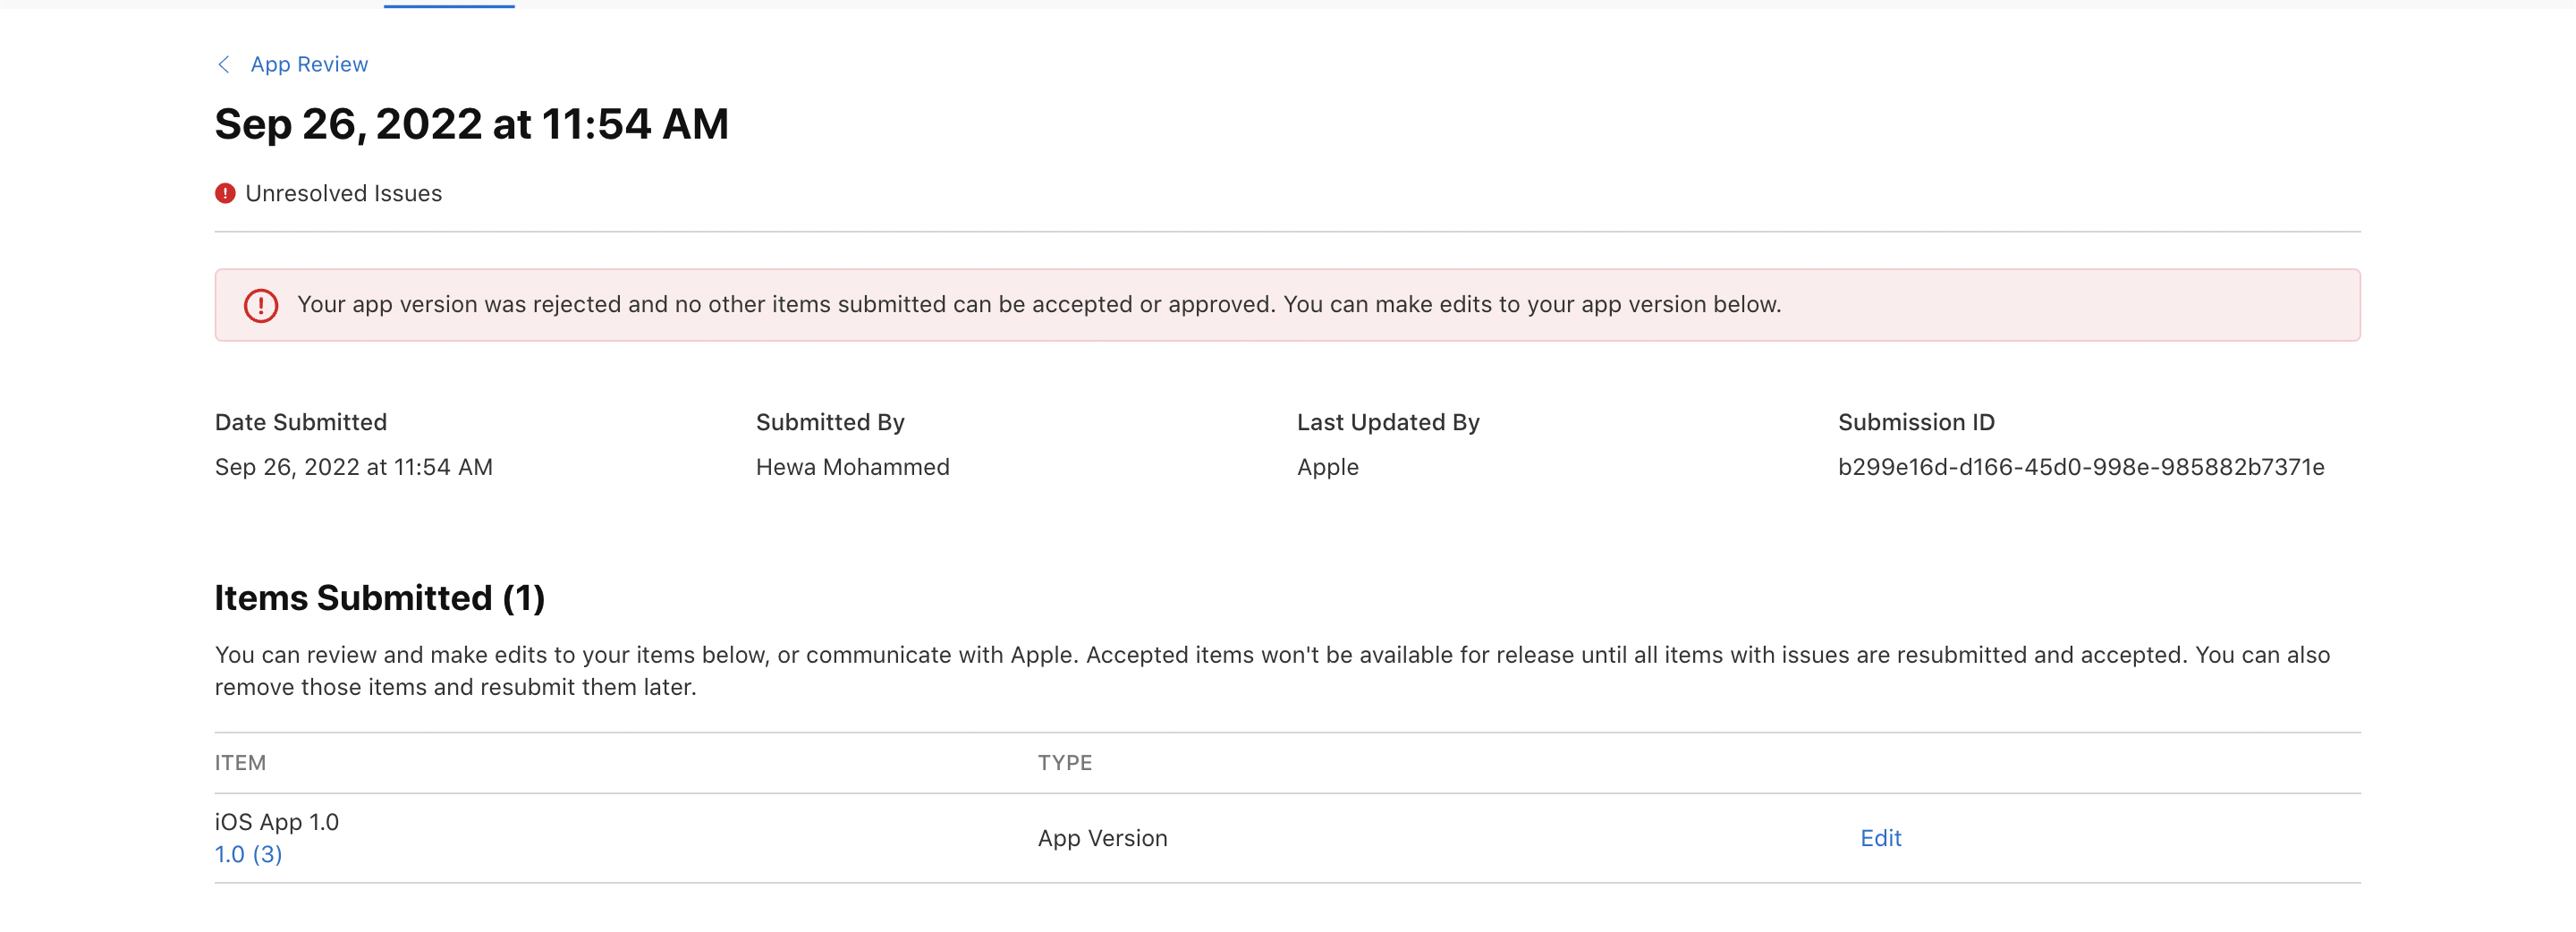Go back via the App Review link
This screenshot has height=932, width=2576.
pyautogui.click(x=309, y=65)
